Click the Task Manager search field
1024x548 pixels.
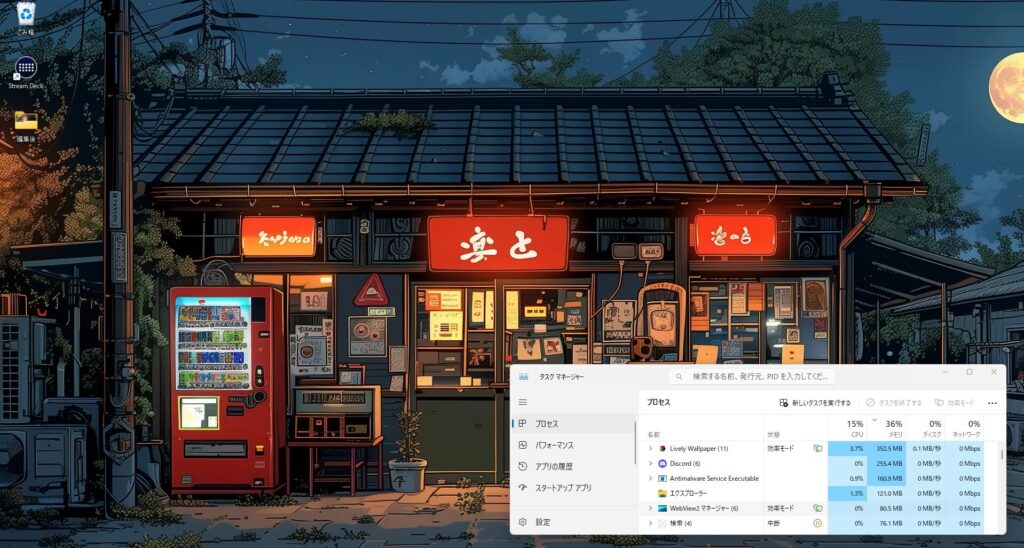[x=751, y=377]
